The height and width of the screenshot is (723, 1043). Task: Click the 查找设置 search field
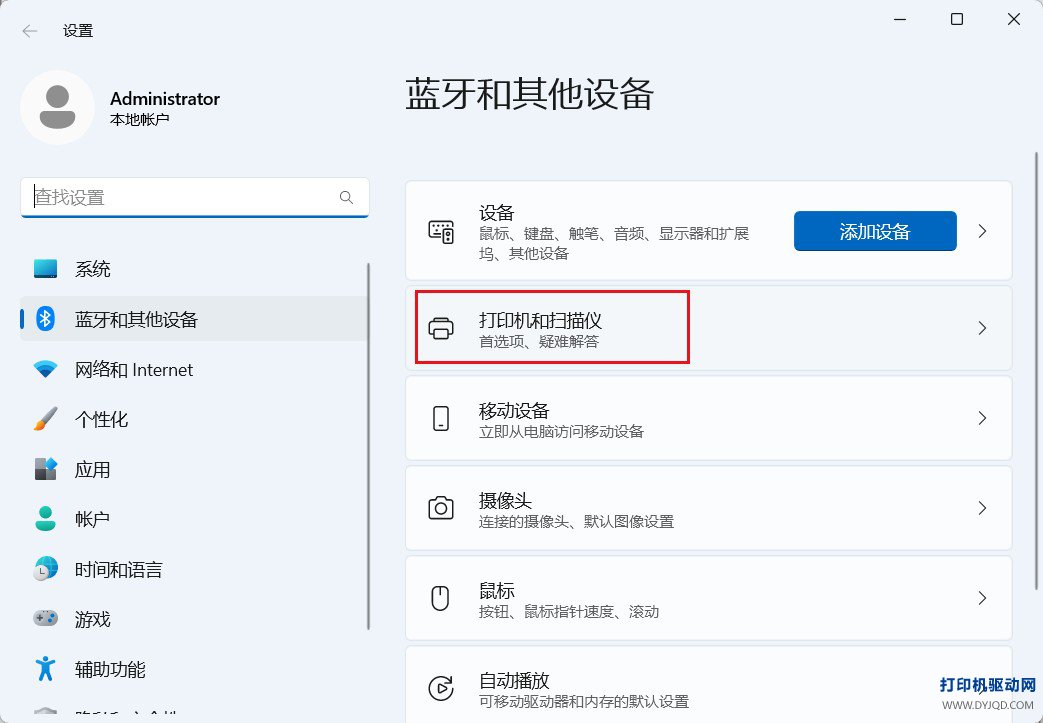coord(194,198)
